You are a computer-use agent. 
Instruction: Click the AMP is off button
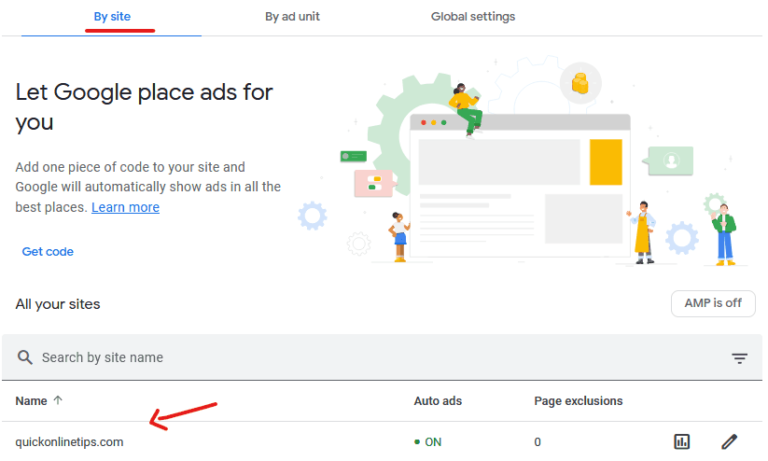(713, 303)
